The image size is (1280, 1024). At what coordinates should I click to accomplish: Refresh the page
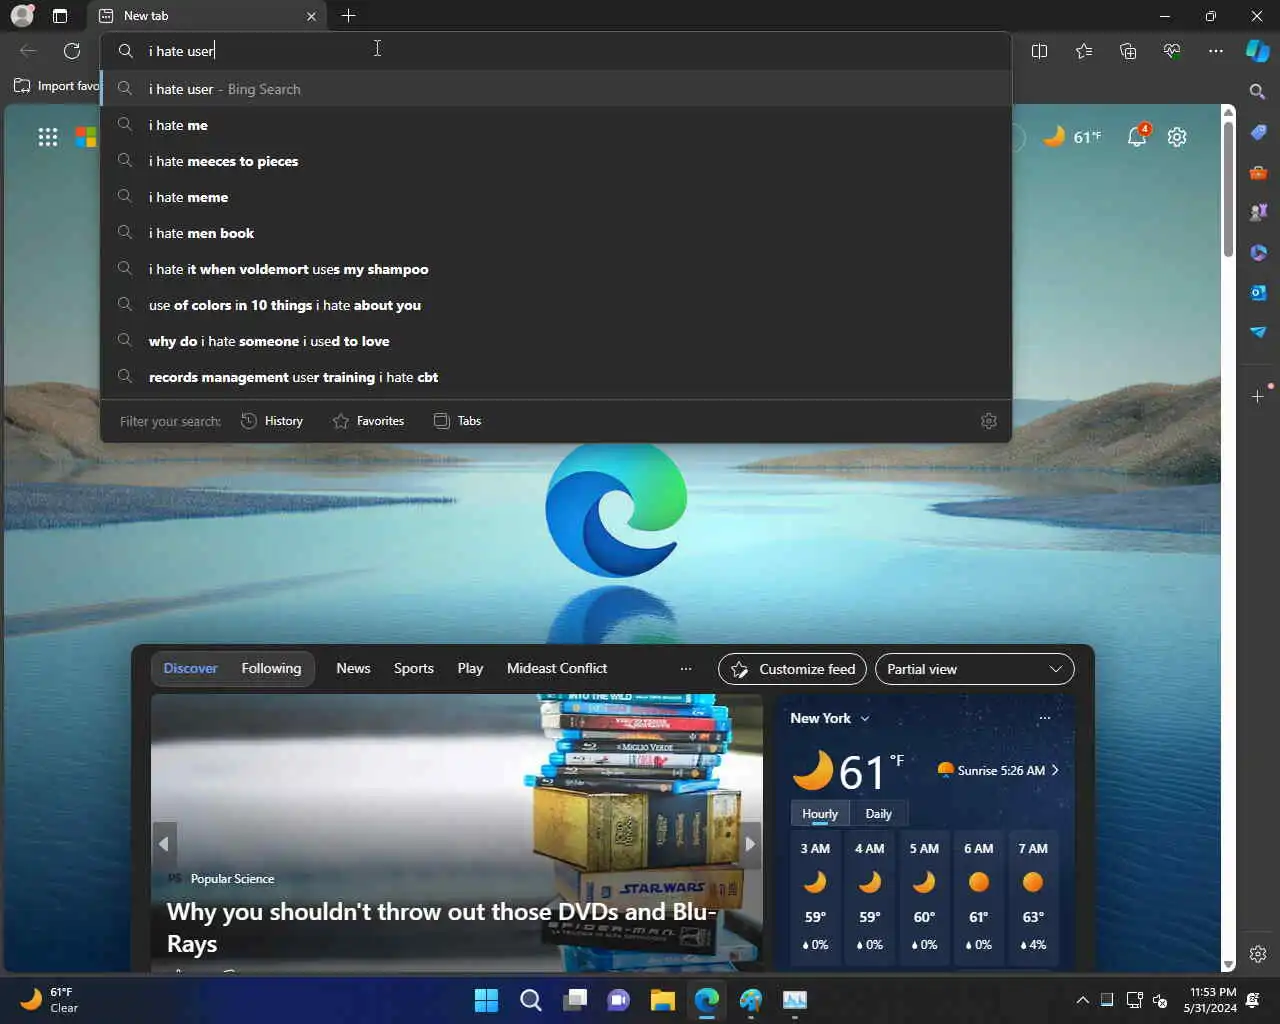pos(72,51)
